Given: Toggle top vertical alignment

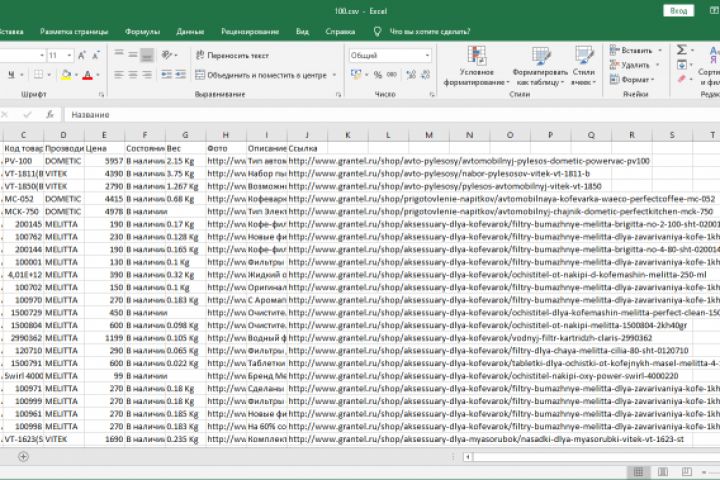Looking at the screenshot, I should 118,55.
